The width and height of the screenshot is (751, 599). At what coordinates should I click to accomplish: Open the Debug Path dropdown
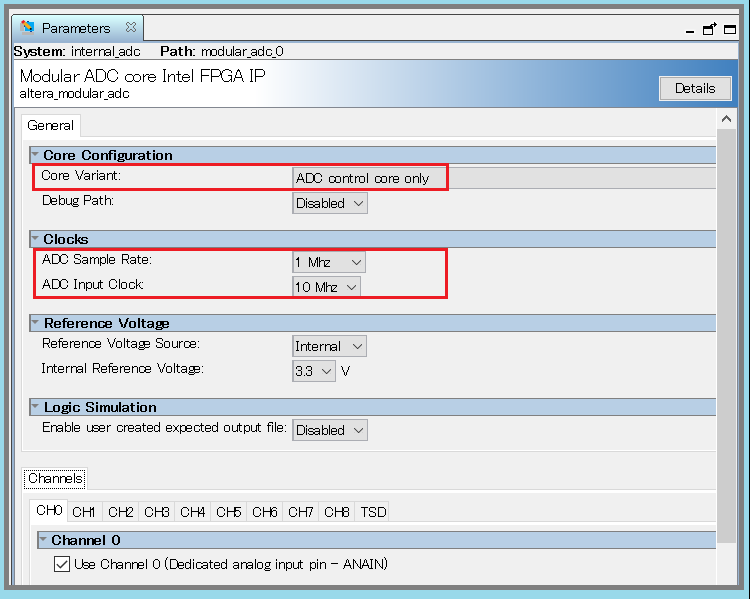(x=330, y=203)
